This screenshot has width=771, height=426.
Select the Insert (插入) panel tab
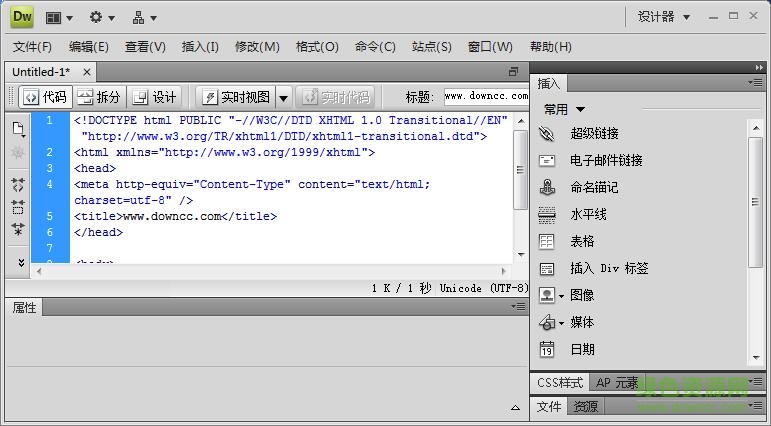pyautogui.click(x=549, y=84)
